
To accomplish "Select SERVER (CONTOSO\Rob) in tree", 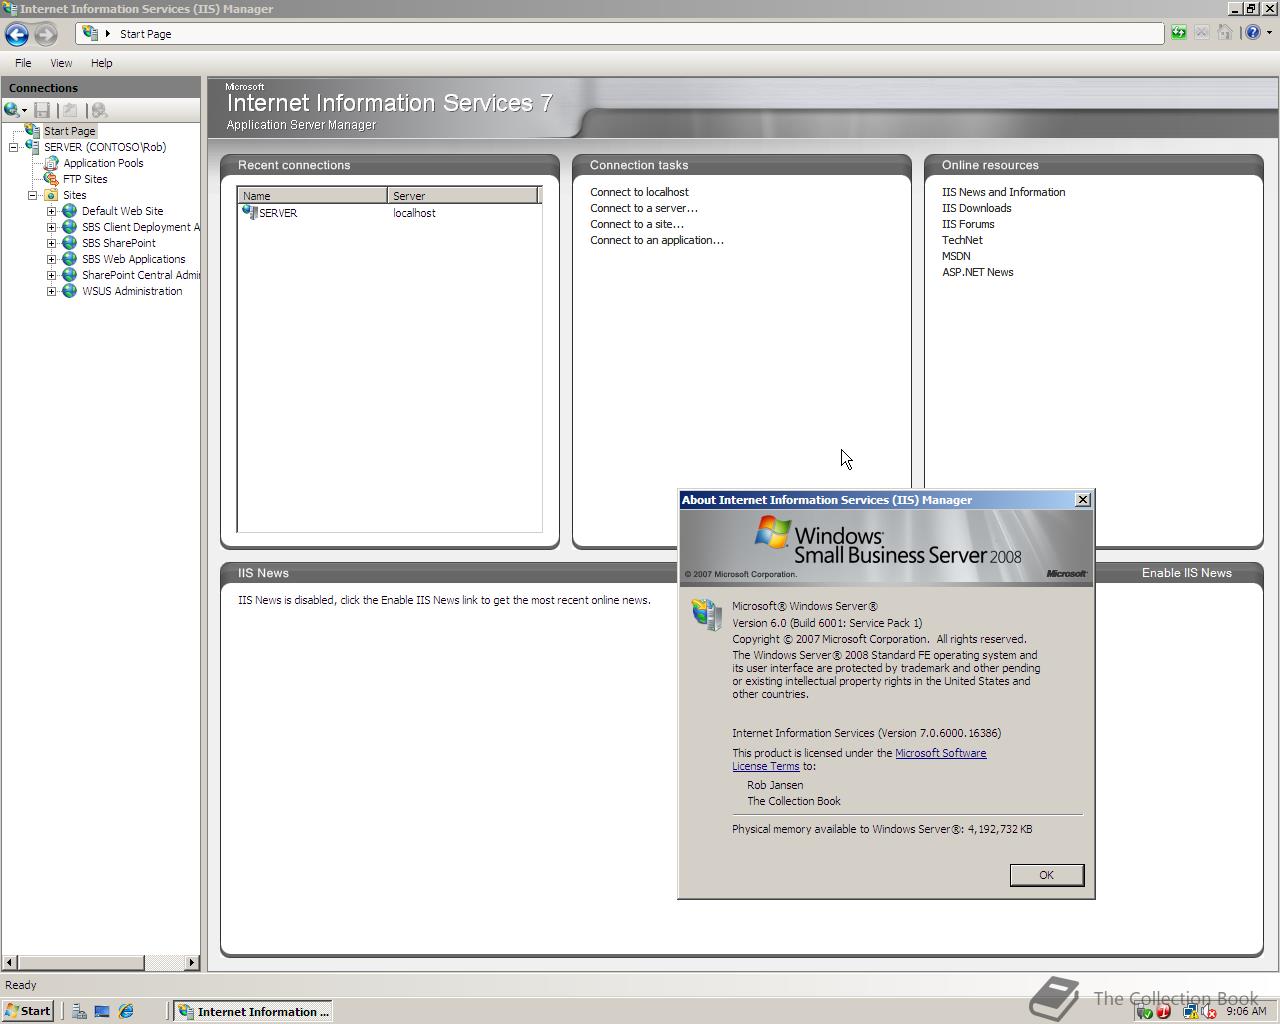I will coord(105,147).
